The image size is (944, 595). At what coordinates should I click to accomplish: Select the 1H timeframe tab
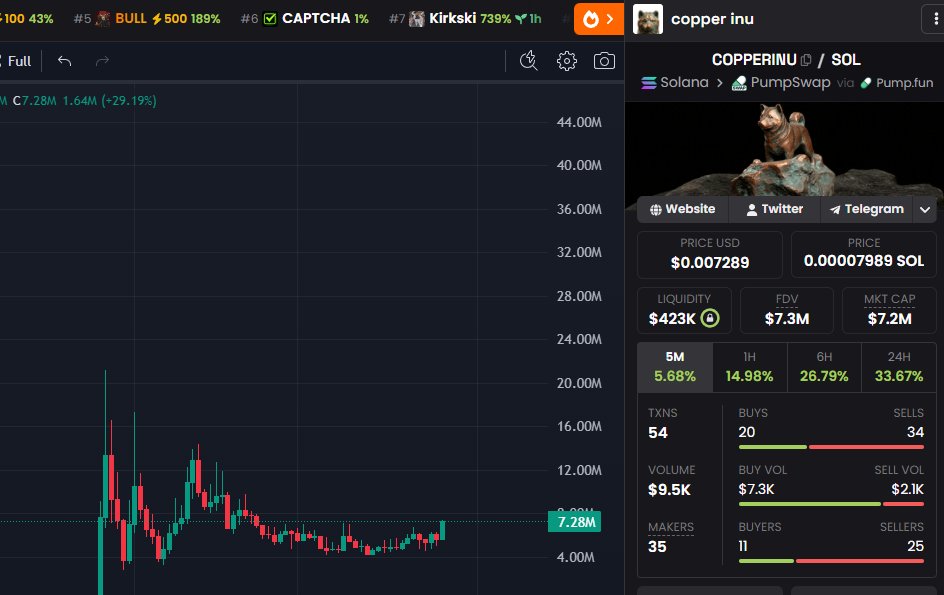pos(750,367)
